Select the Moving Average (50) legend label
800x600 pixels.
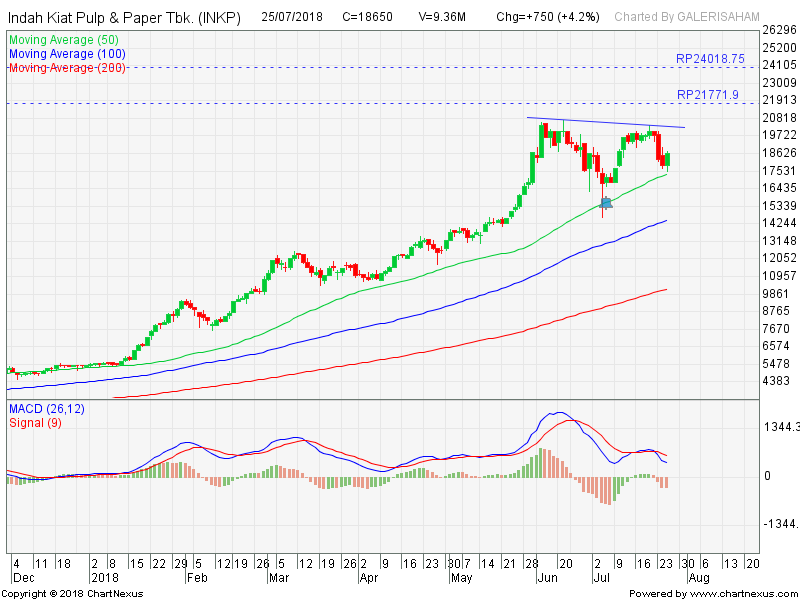click(63, 40)
